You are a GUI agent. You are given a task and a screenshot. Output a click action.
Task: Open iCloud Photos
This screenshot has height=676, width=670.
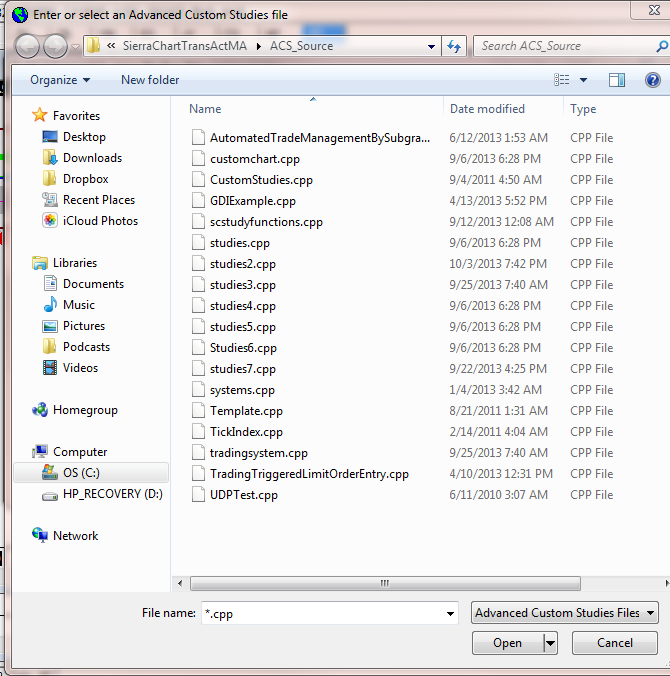tap(90, 221)
